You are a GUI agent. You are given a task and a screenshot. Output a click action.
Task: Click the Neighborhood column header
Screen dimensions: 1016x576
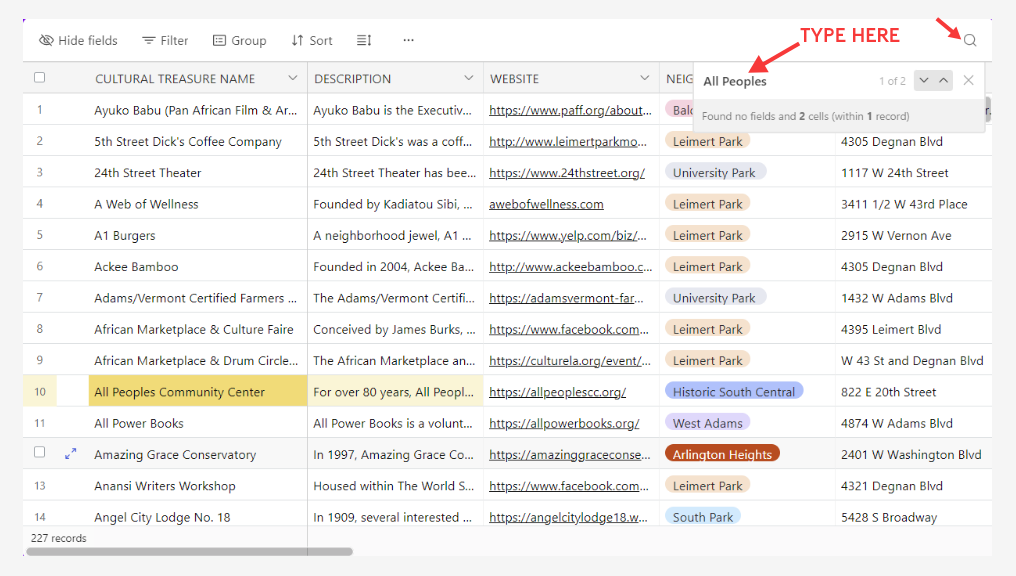tap(679, 78)
